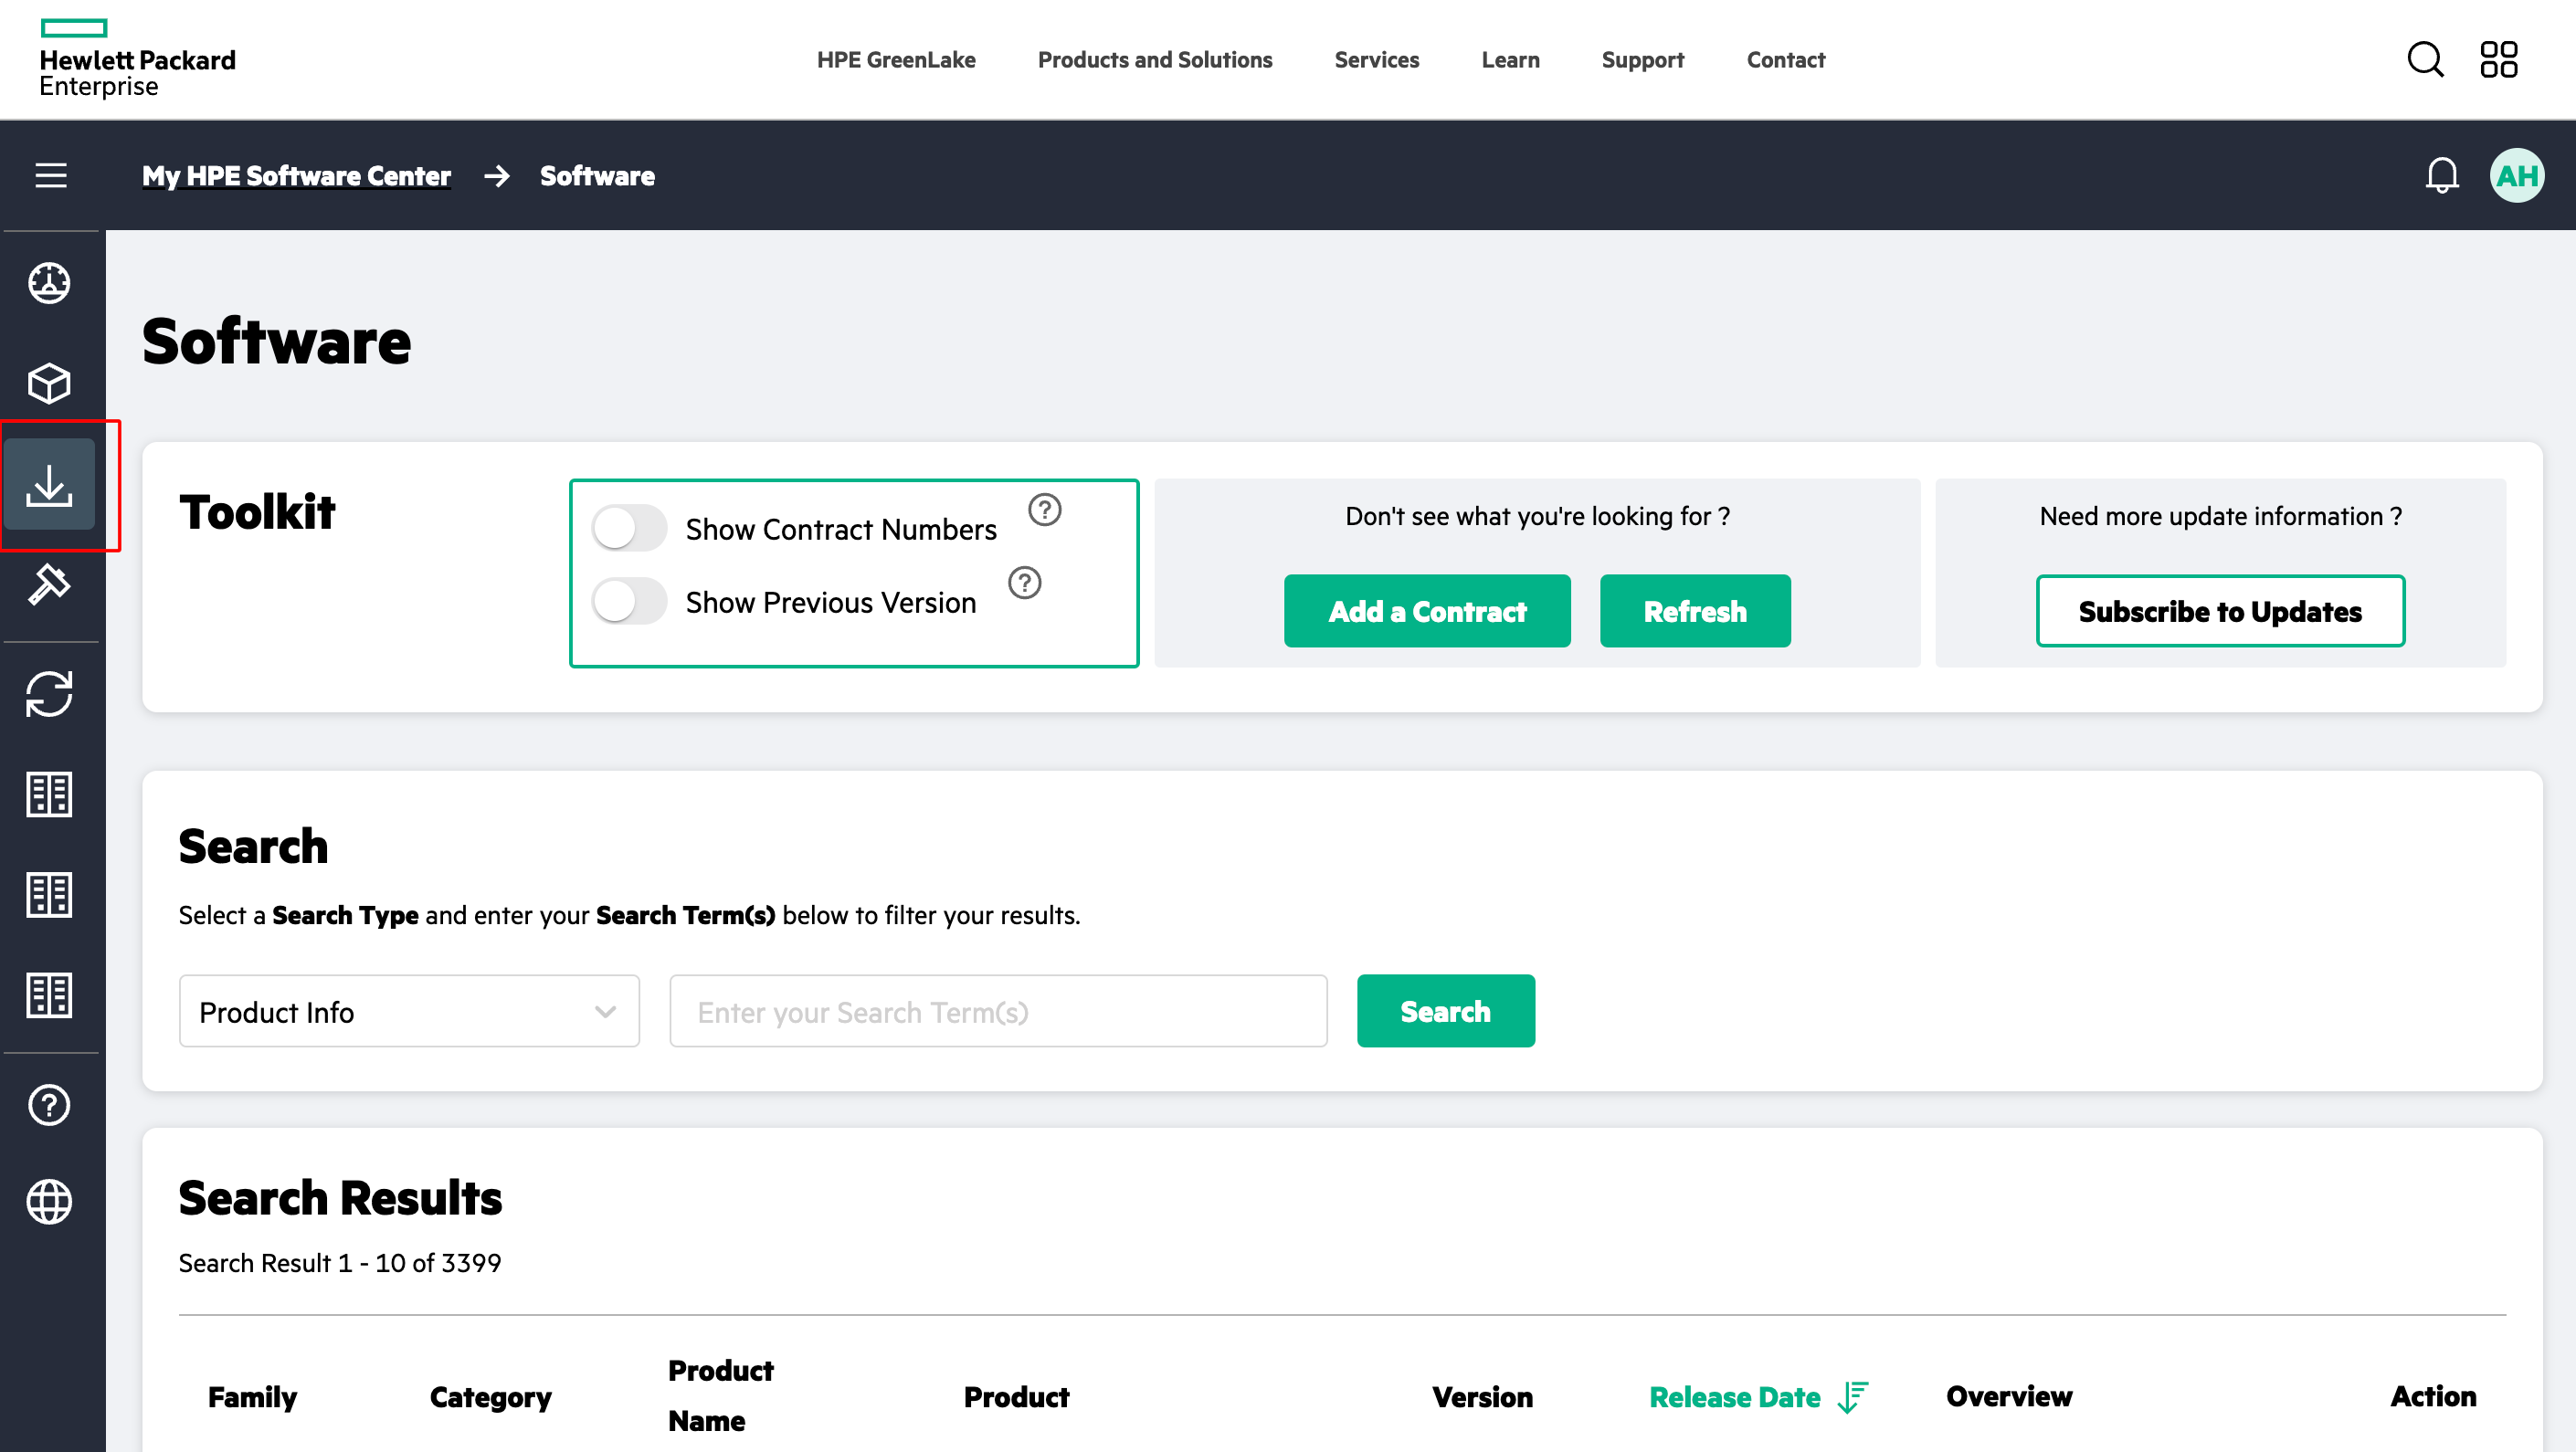Open the second report grid icon in sidebar

pyautogui.click(x=49, y=895)
